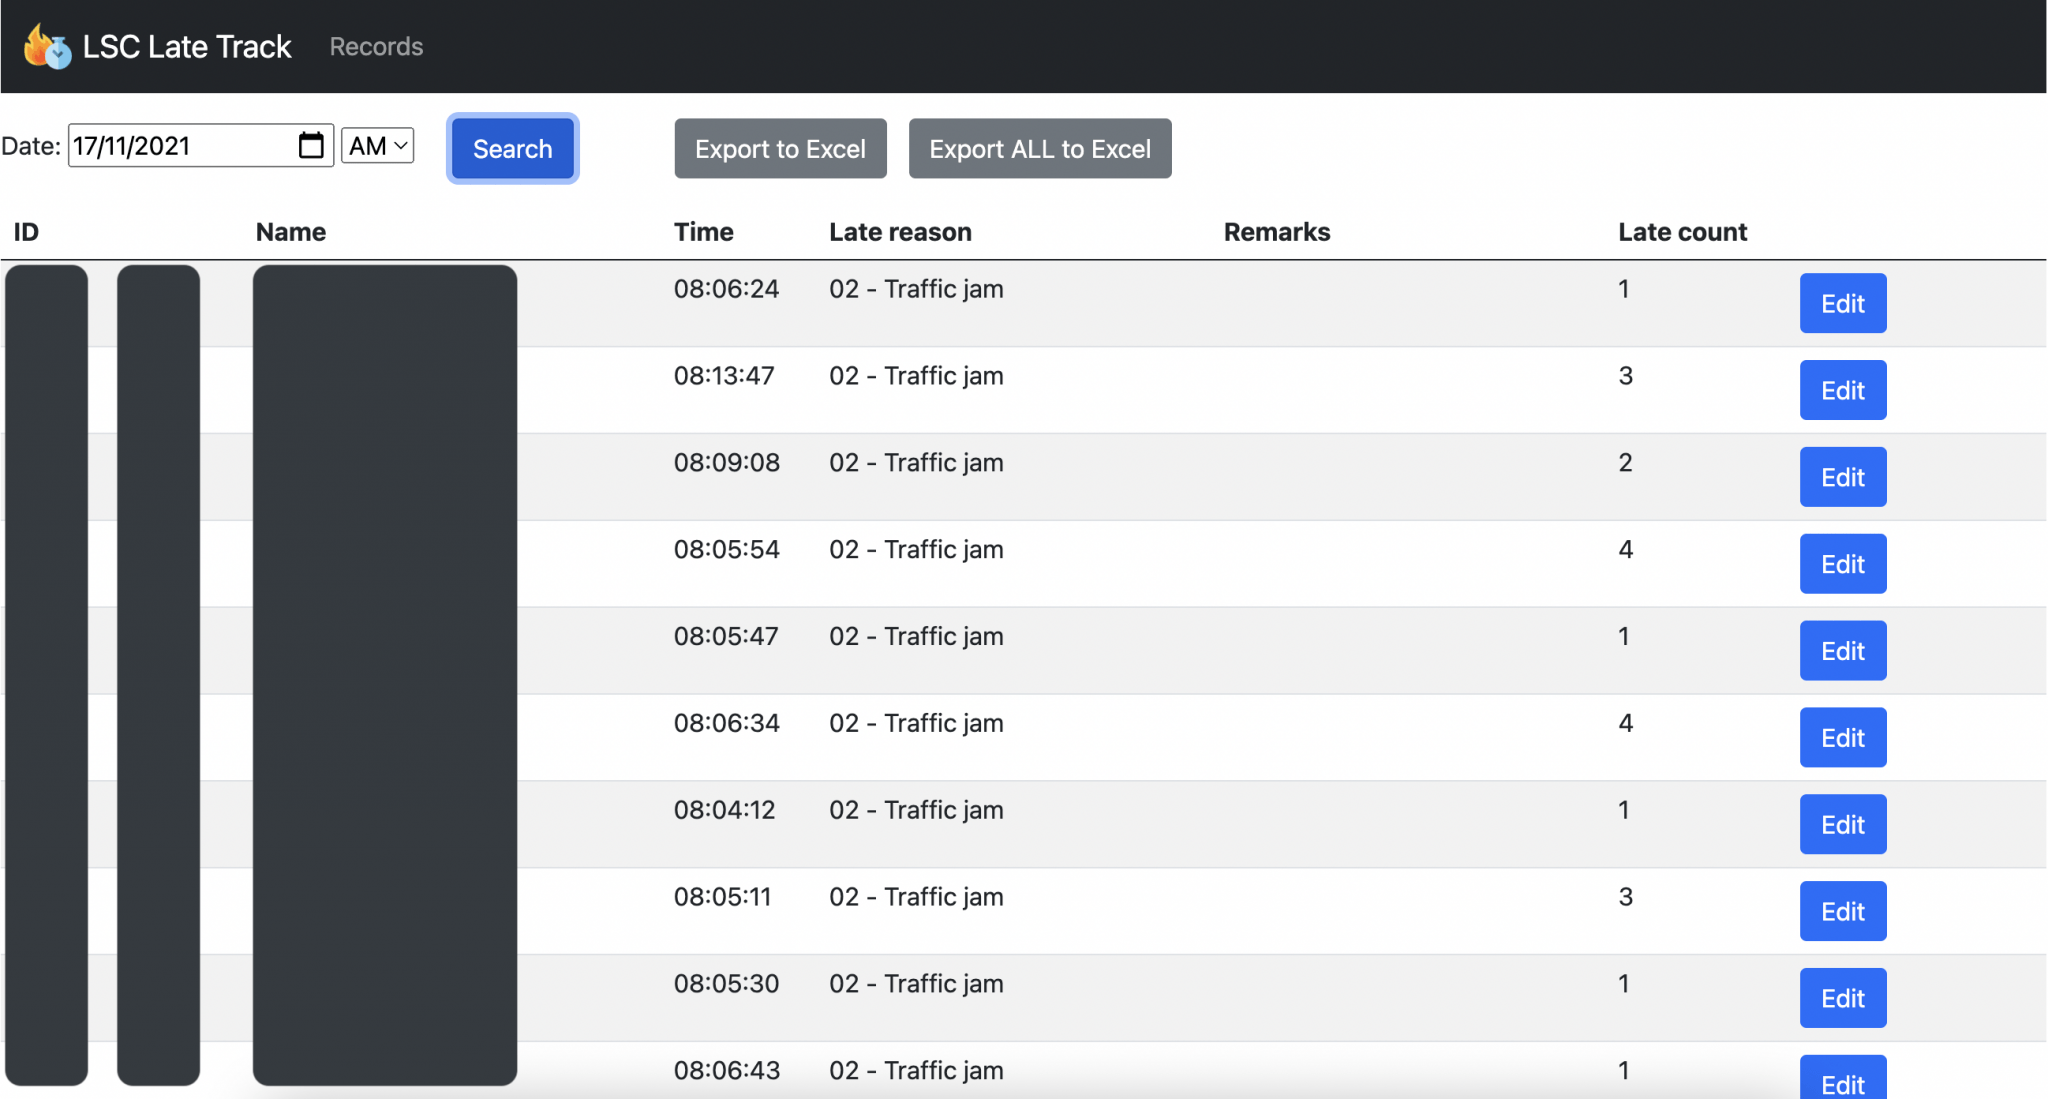This screenshot has height=1099, width=2048.
Task: Edit the record with late count 3 at 08:13:47
Action: click(x=1841, y=390)
